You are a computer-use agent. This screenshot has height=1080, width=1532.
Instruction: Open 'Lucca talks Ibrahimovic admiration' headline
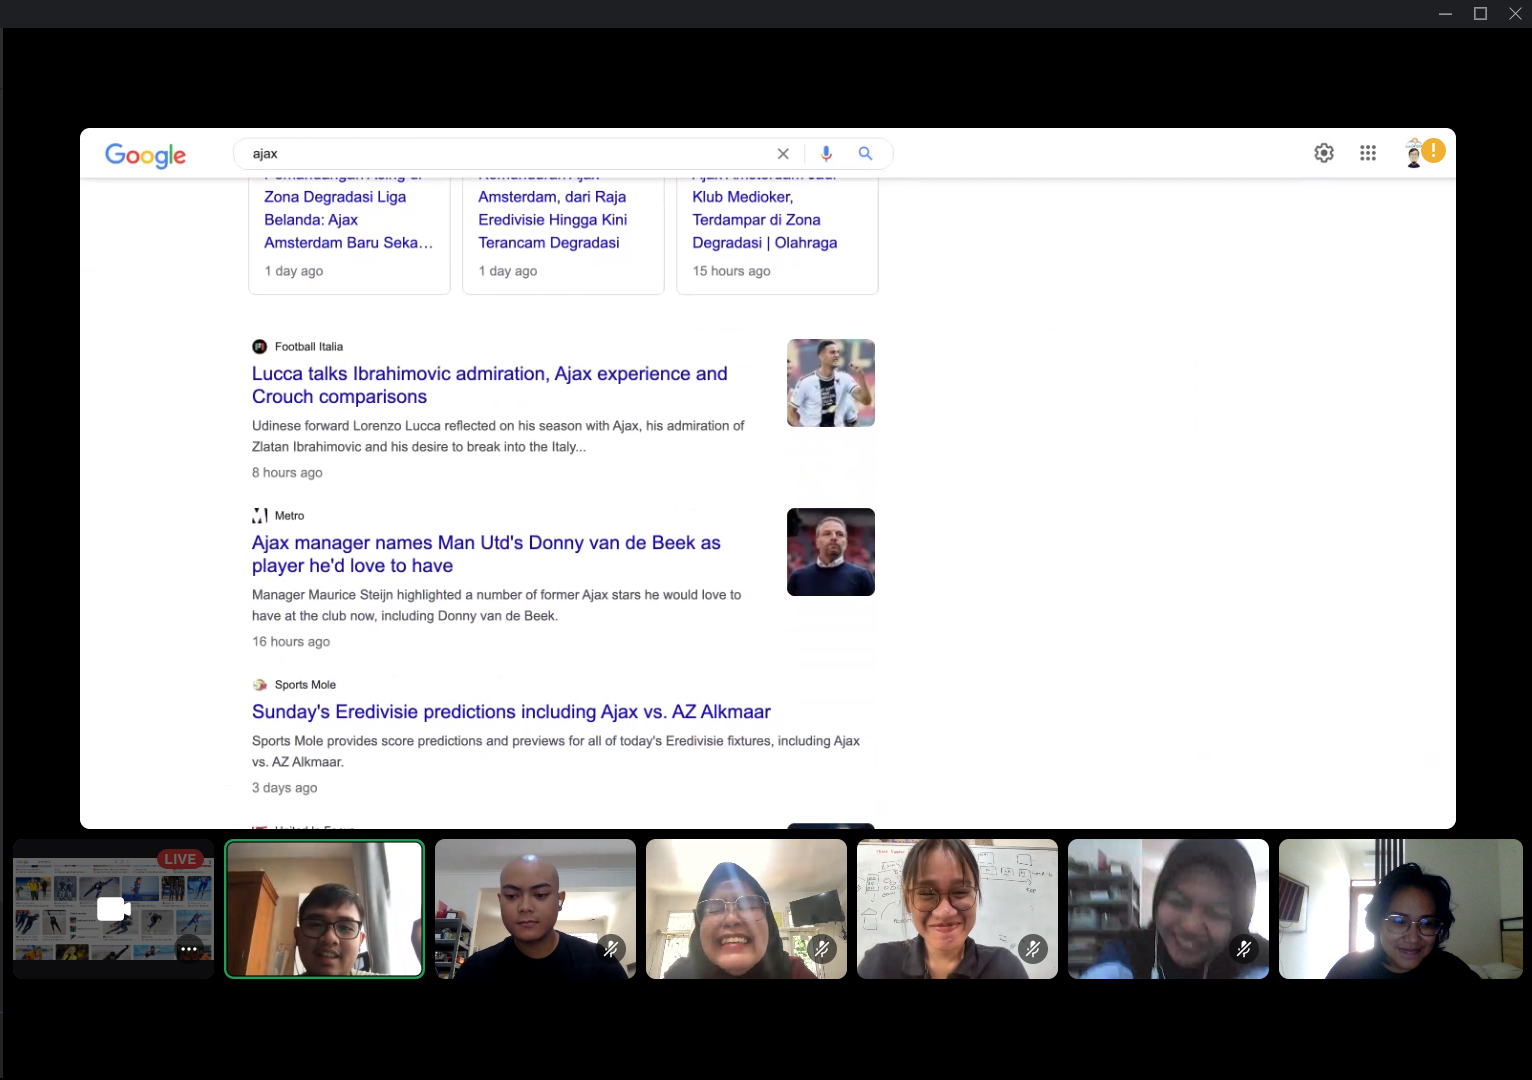coord(490,385)
